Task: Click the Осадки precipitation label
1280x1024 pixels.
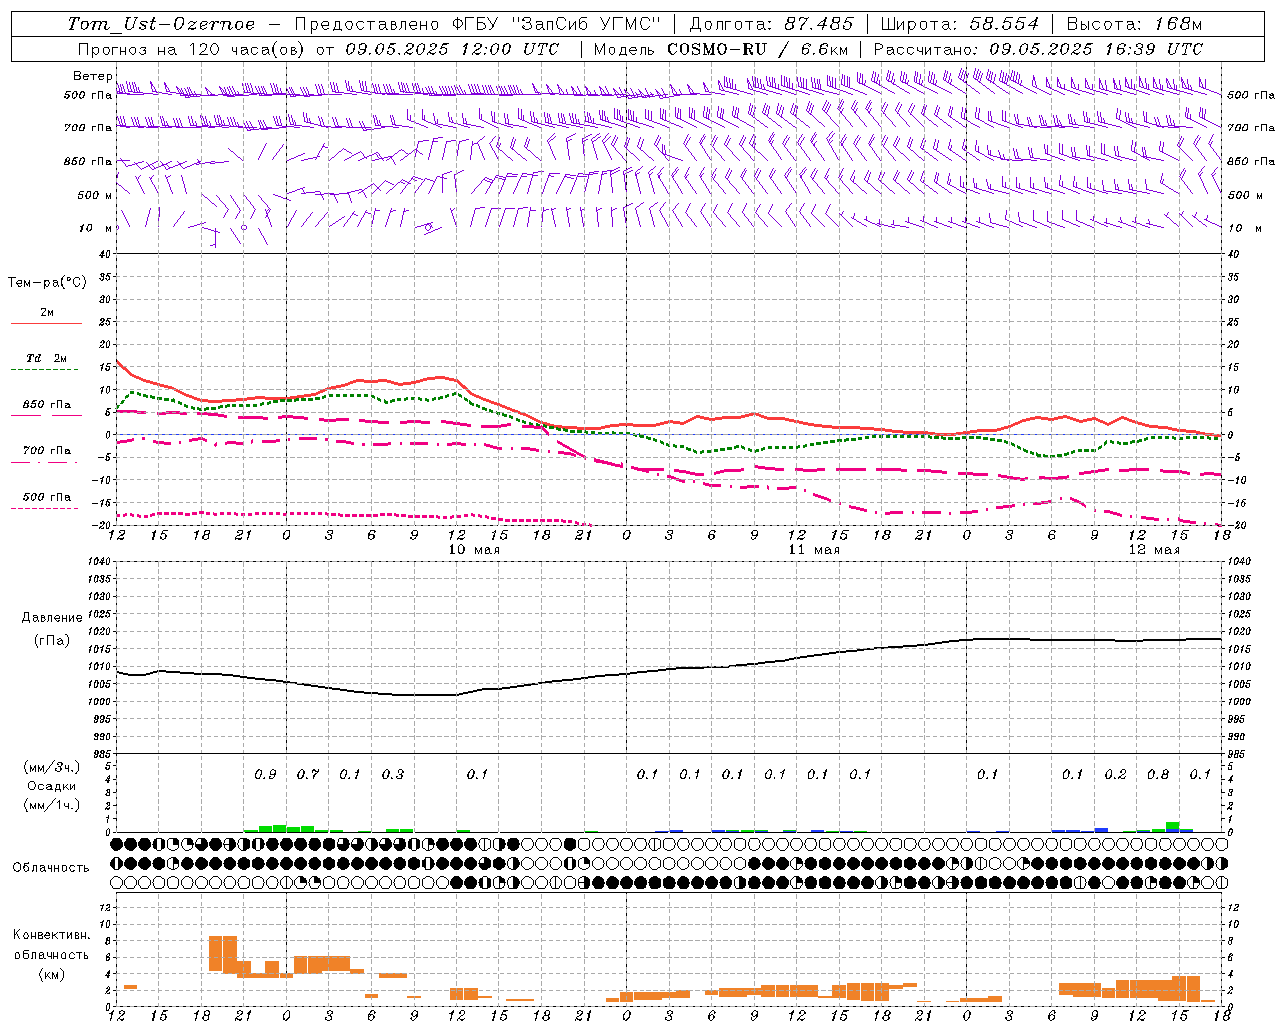Action: pyautogui.click(x=52, y=786)
